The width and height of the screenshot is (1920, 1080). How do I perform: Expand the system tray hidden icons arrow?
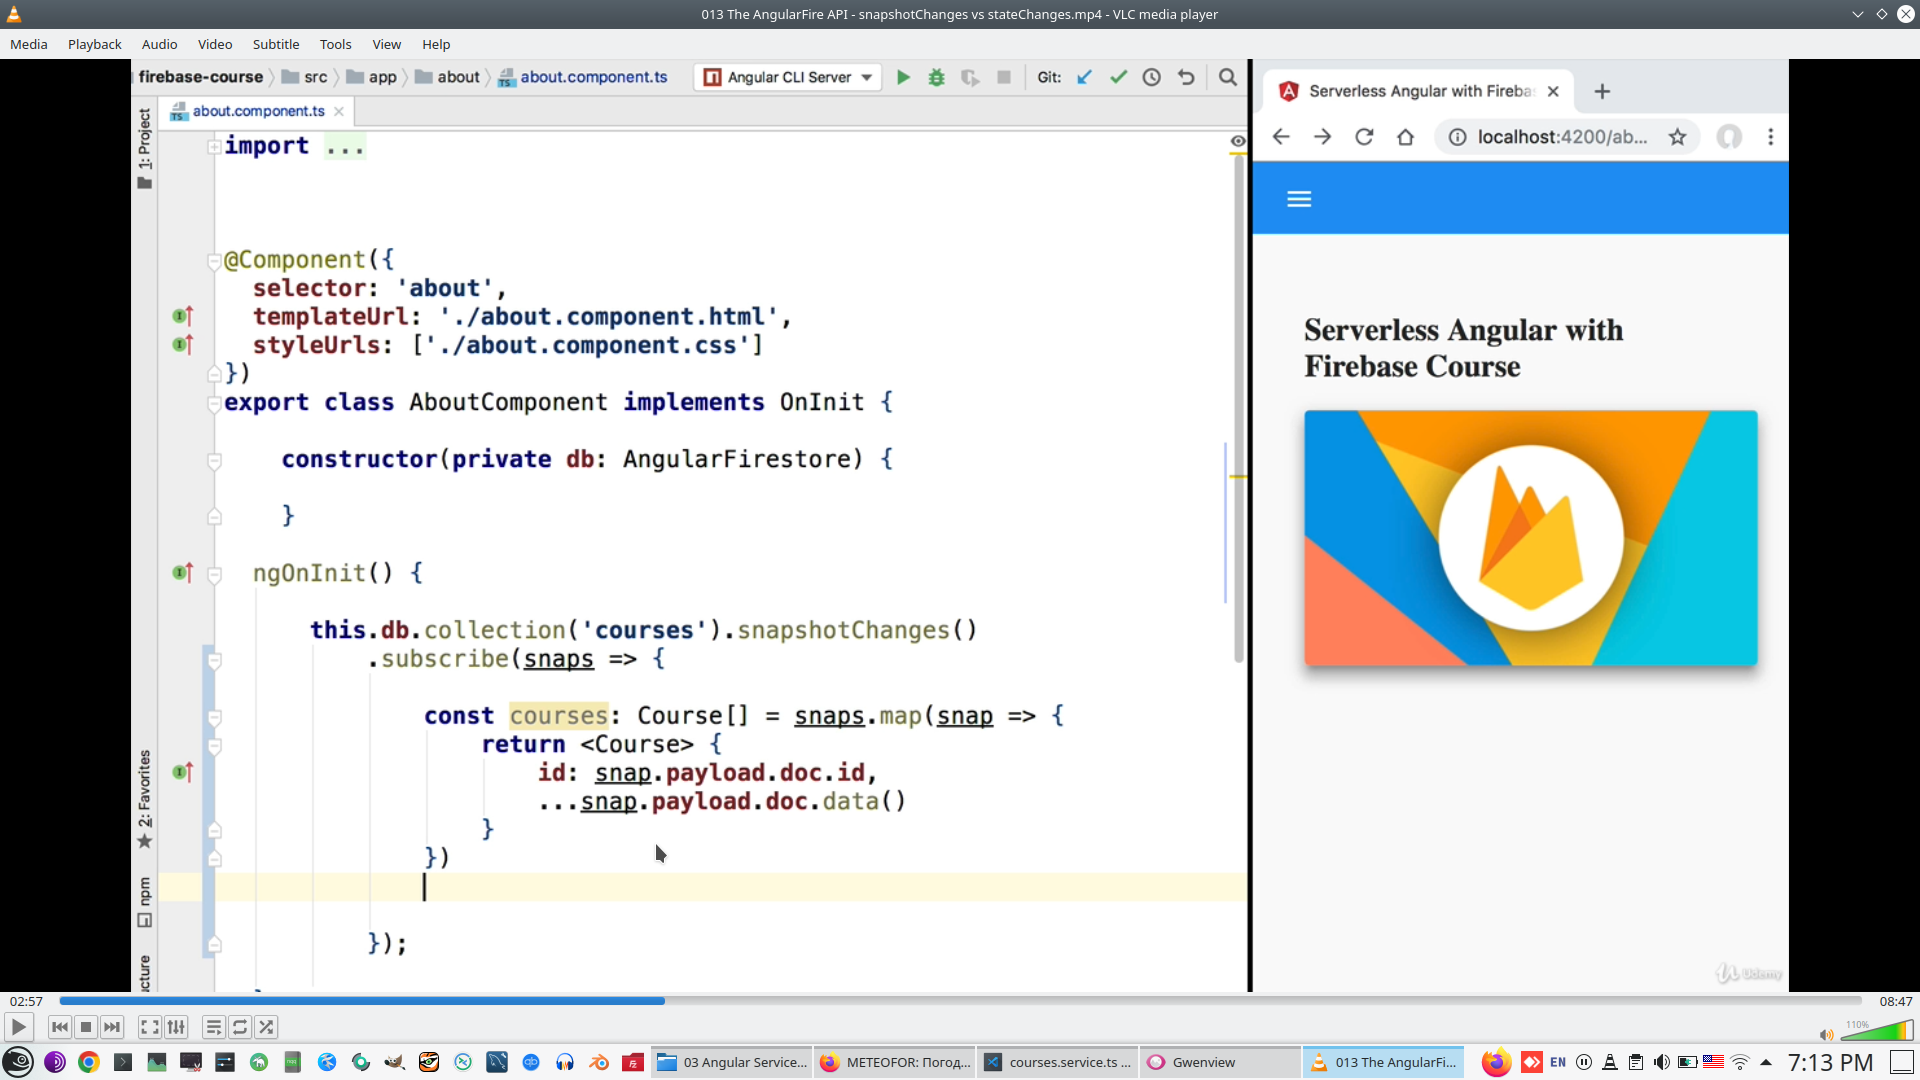1766,1062
